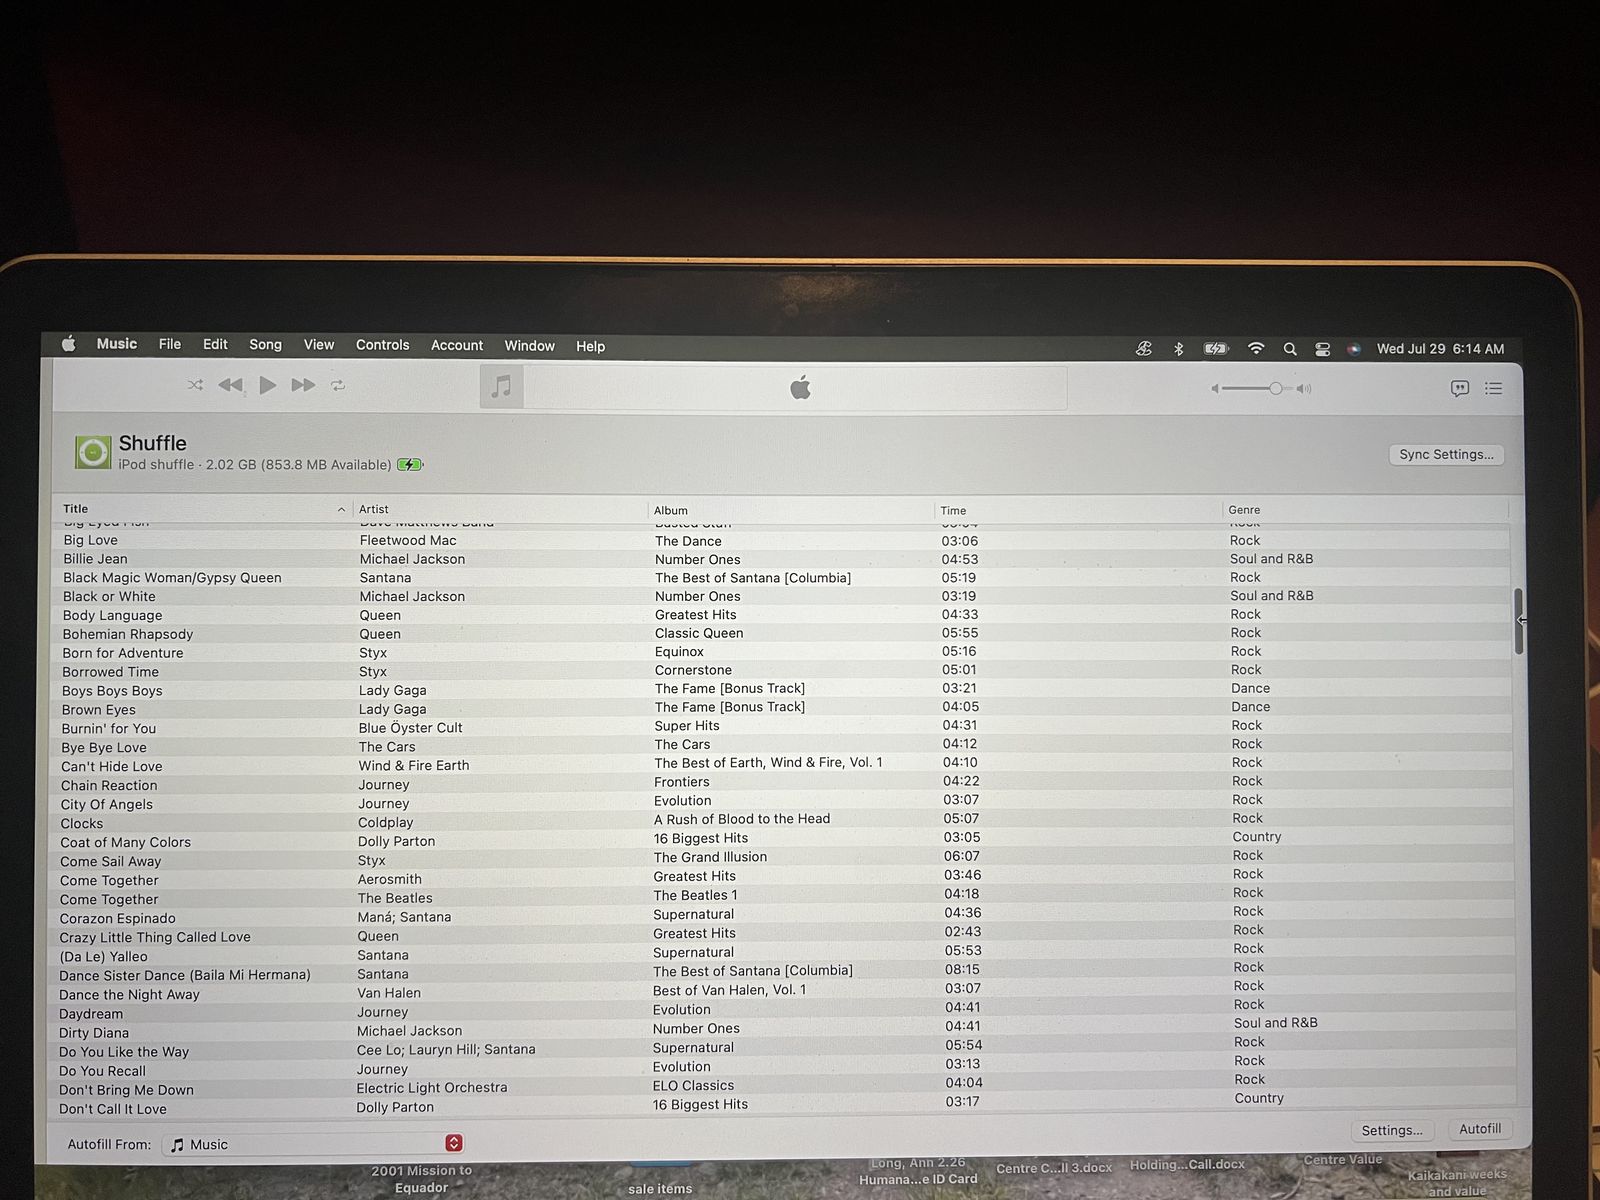The image size is (1600, 1200).
Task: Toggle shuffle playback icon
Action: [195, 385]
